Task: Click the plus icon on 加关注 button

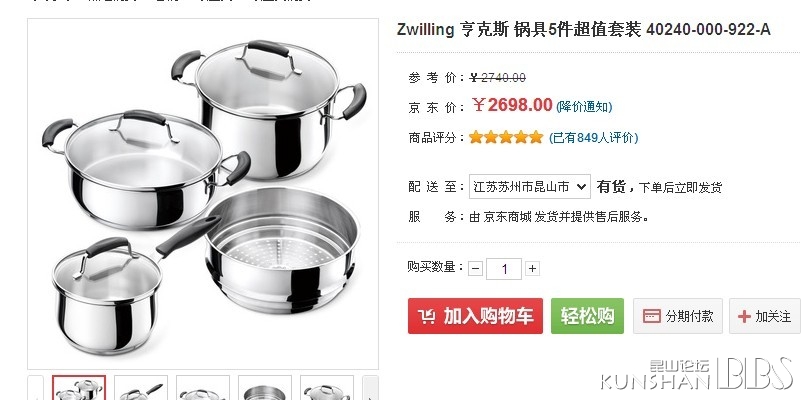Action: click(744, 316)
